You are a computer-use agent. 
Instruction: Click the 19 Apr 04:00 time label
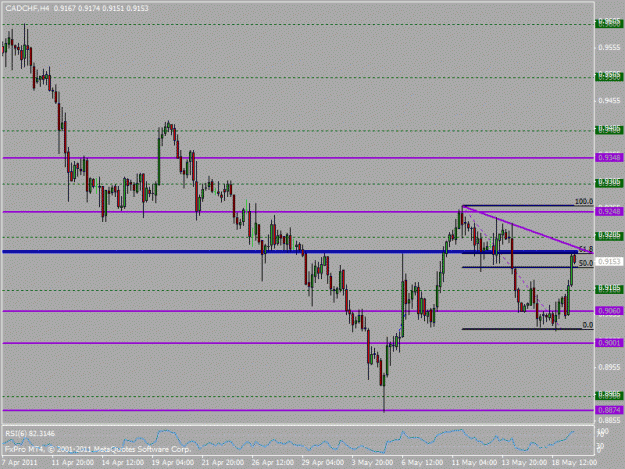coord(173,462)
